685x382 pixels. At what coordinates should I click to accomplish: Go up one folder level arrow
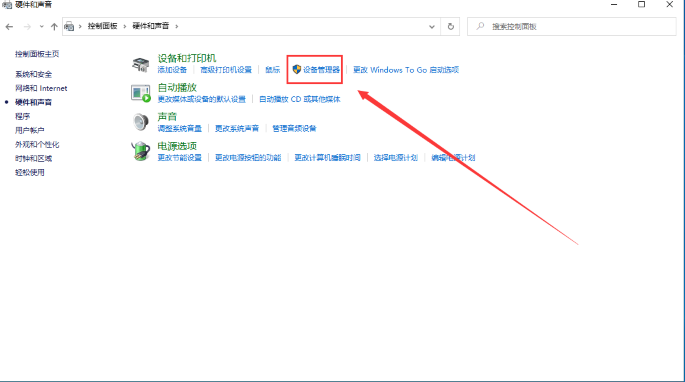54,27
